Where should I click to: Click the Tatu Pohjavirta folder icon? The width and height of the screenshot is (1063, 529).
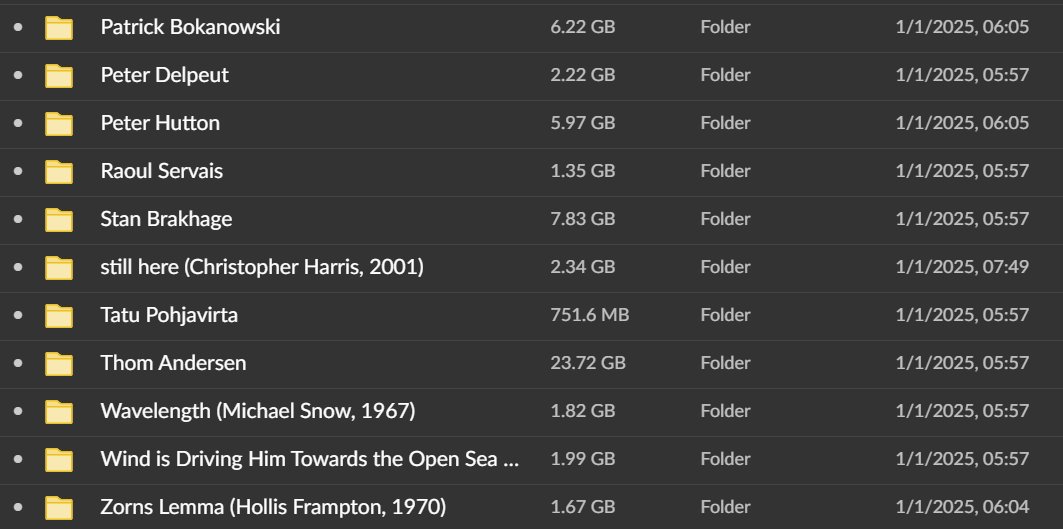pos(59,316)
